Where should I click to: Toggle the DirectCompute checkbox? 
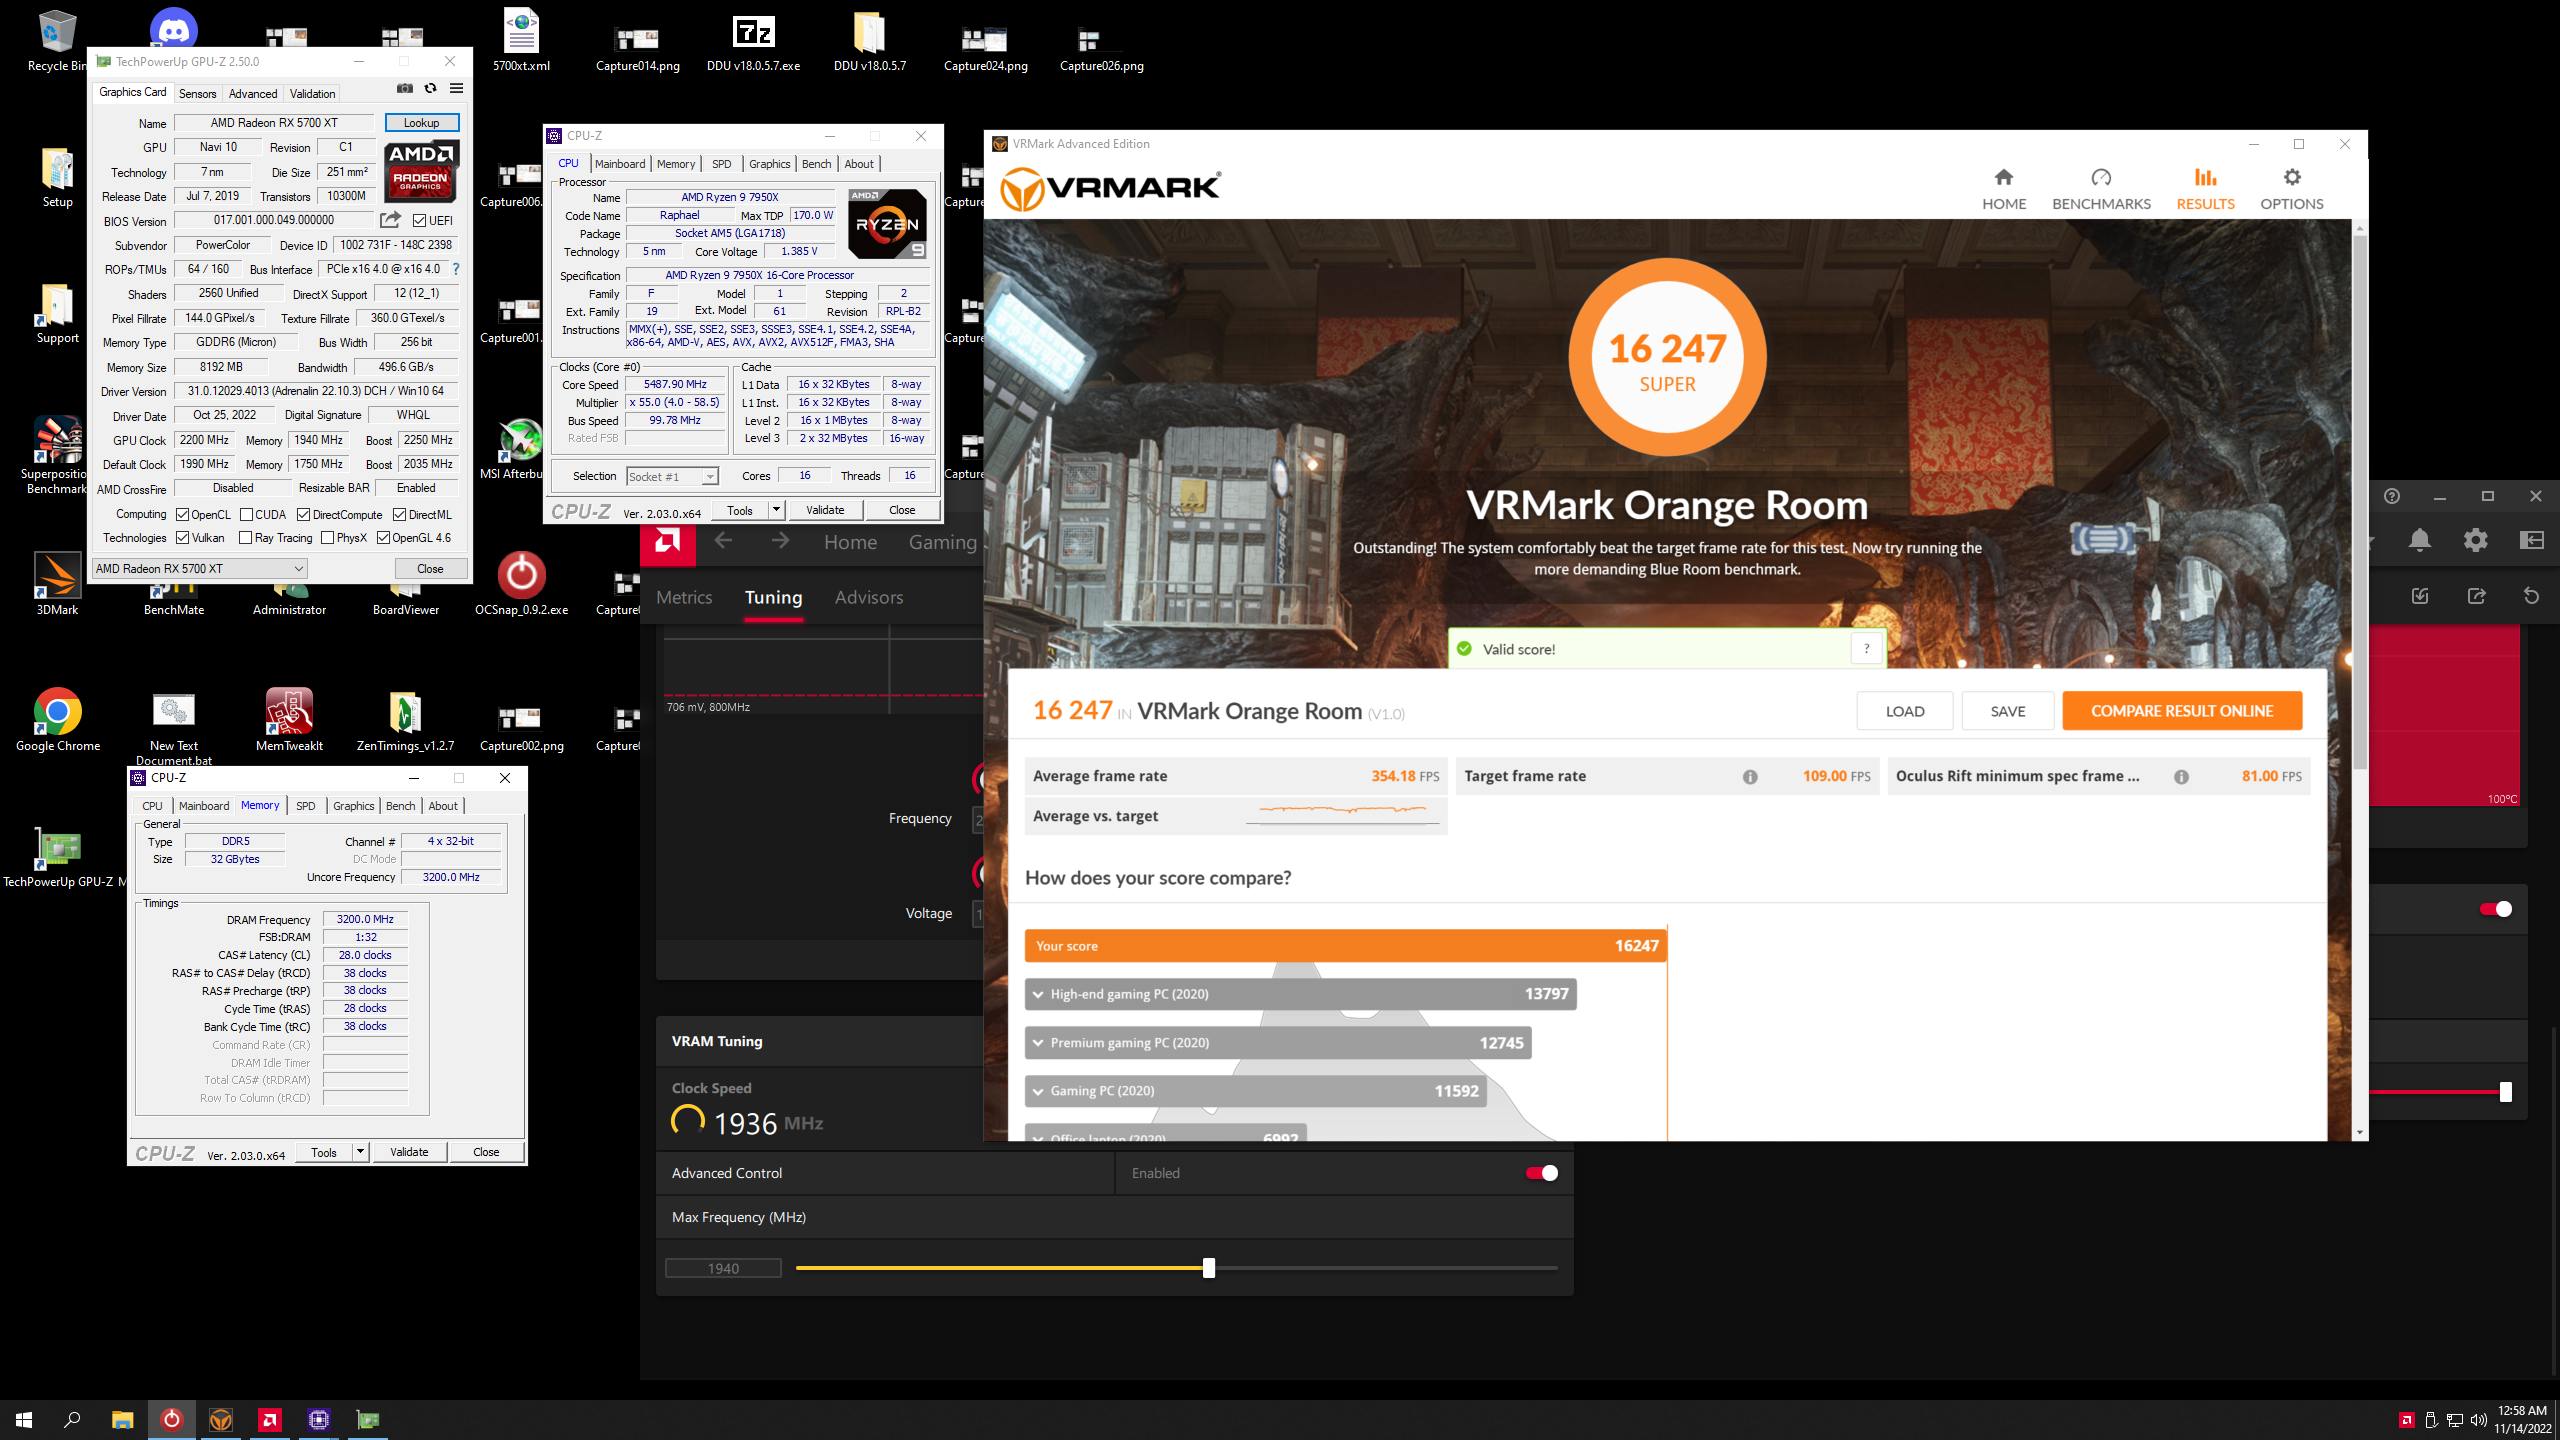(304, 515)
